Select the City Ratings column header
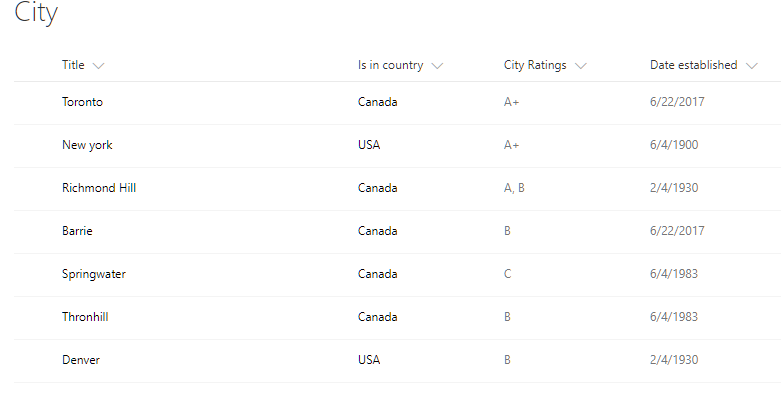This screenshot has height=411, width=781. [x=535, y=65]
